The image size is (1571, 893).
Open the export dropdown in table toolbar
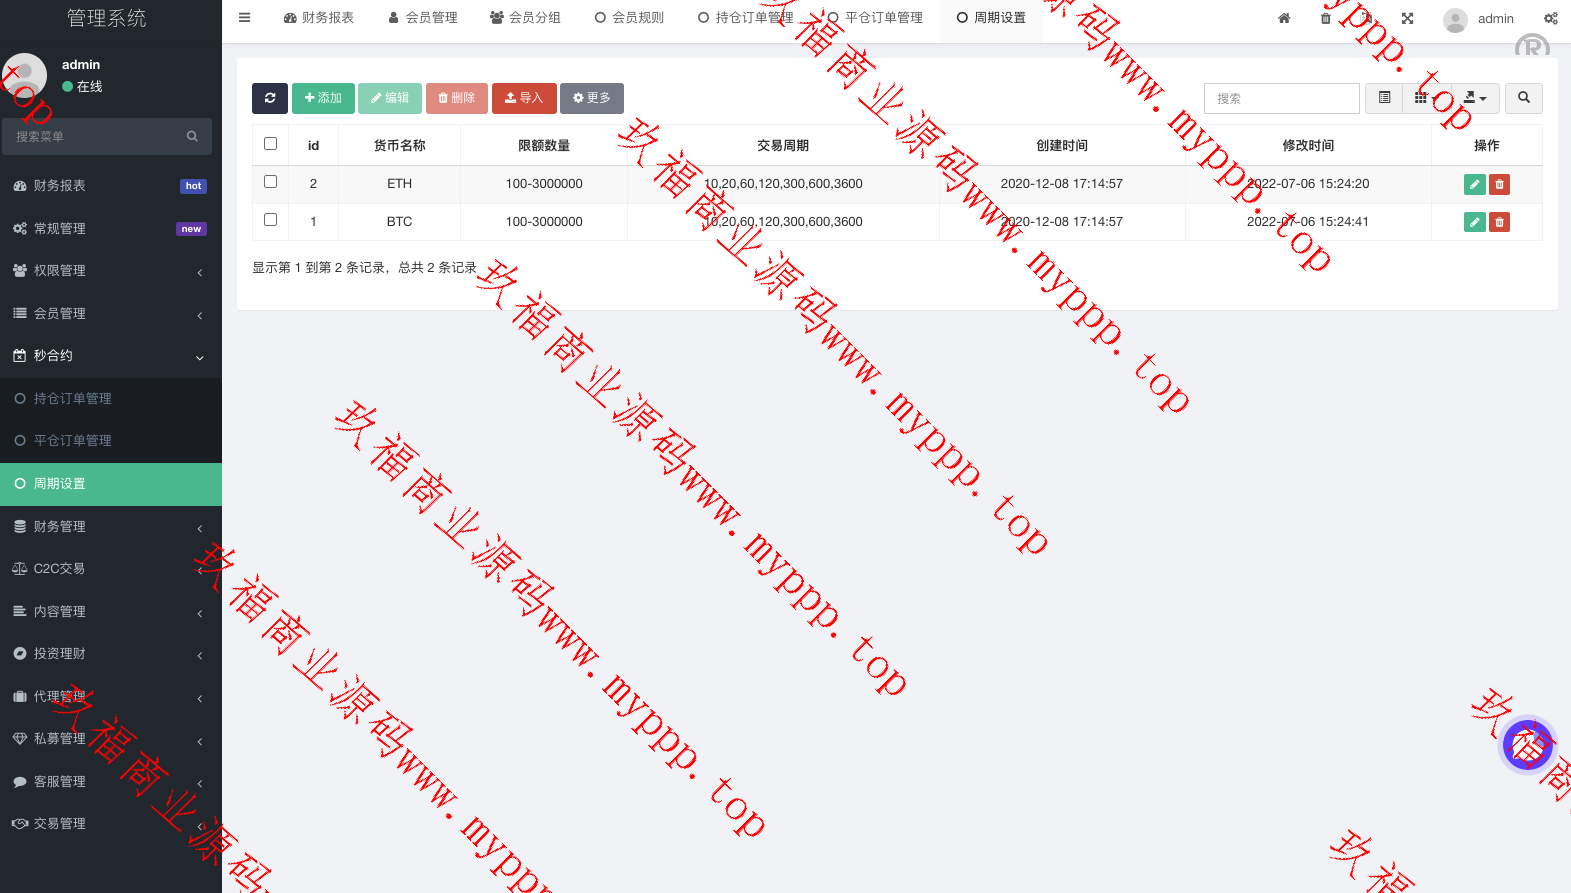pyautogui.click(x=1474, y=98)
